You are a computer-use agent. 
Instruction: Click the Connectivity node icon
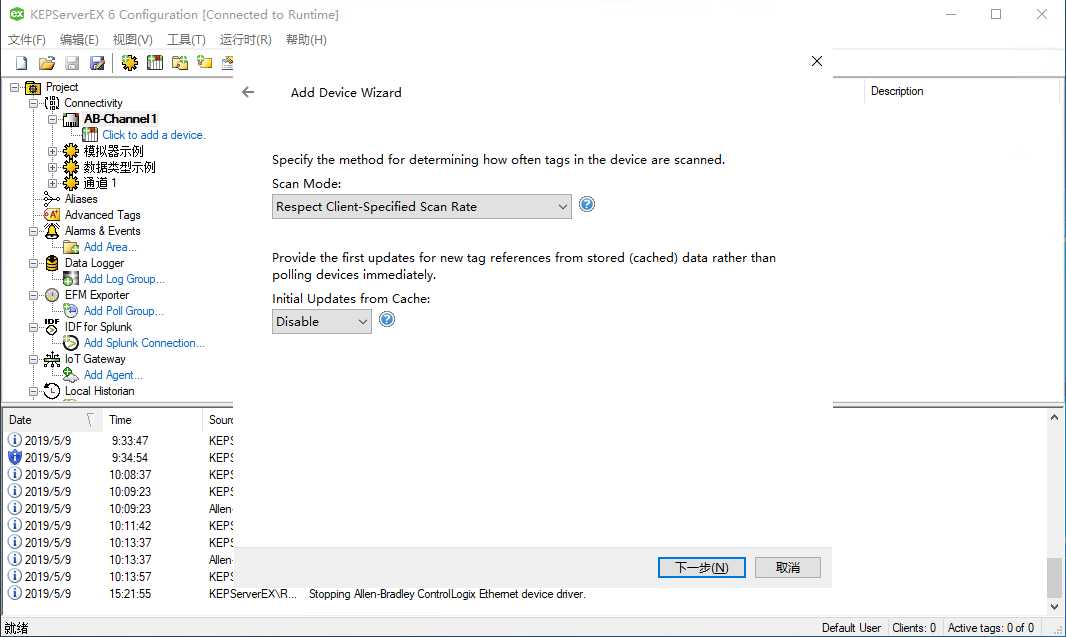click(x=52, y=103)
